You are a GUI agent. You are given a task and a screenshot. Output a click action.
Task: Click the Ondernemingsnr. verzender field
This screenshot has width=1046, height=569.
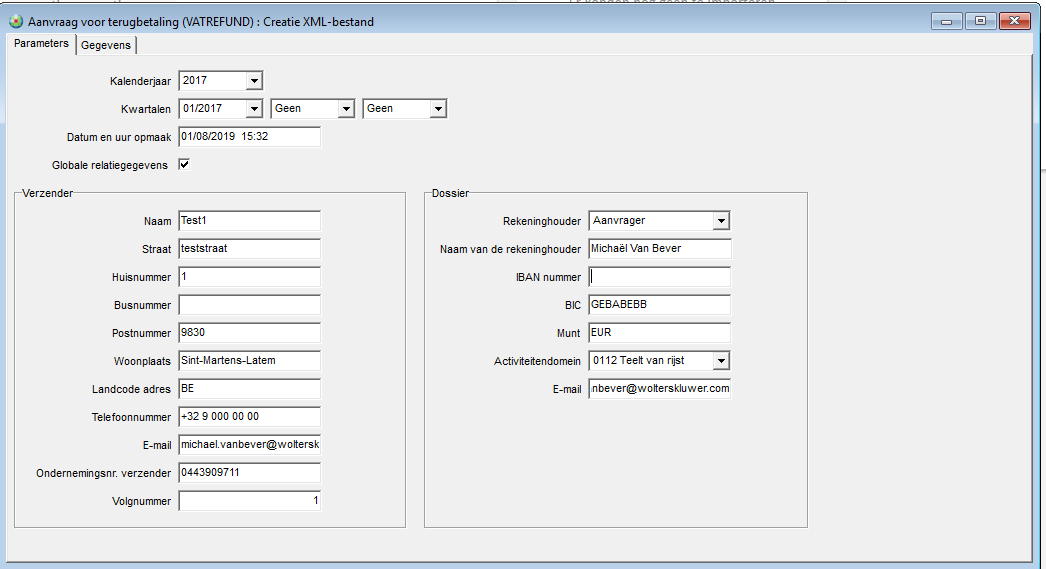pyautogui.click(x=249, y=473)
